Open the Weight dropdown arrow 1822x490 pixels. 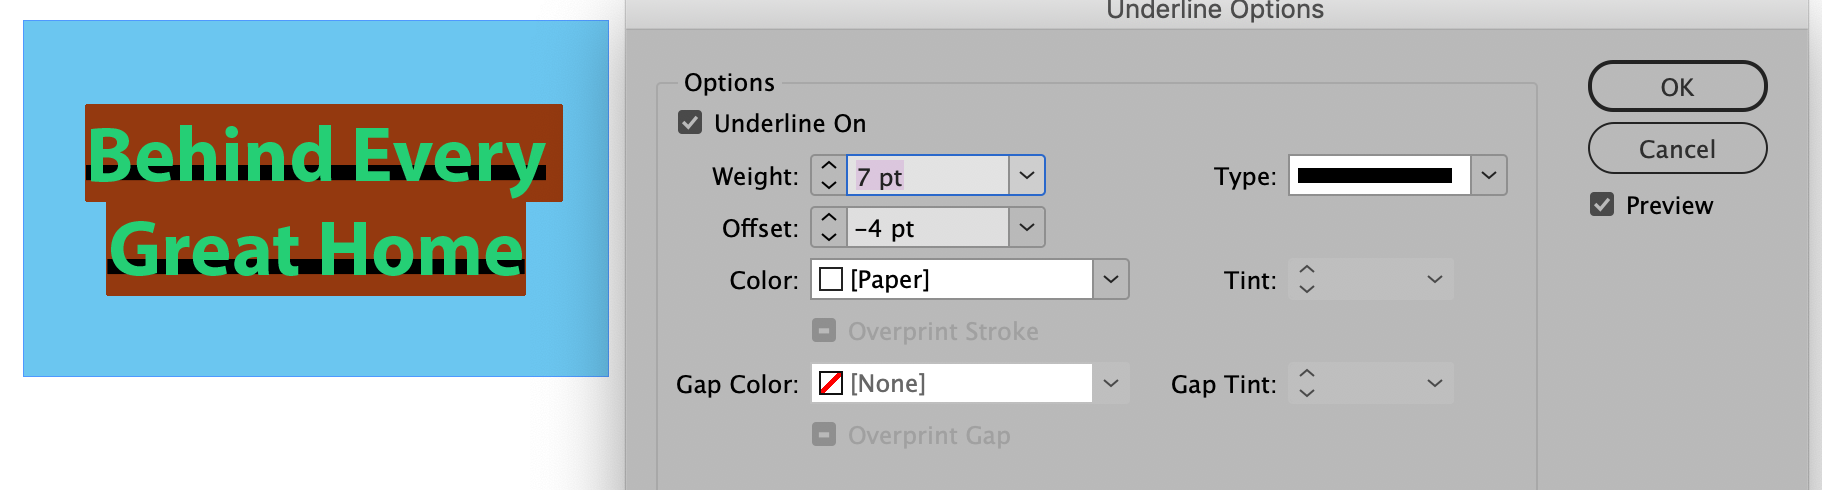click(1026, 176)
